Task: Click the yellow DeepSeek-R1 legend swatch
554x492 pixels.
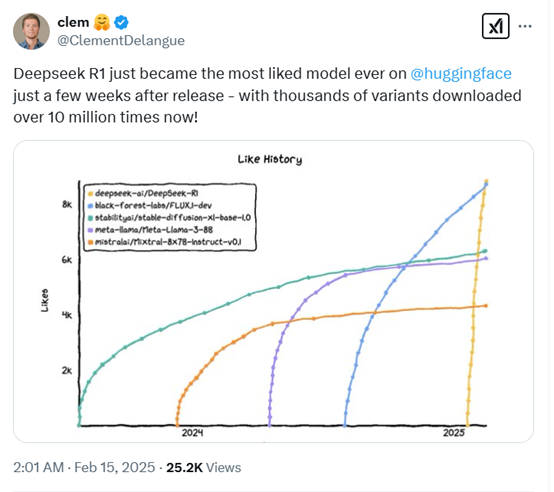Action: pyautogui.click(x=90, y=194)
